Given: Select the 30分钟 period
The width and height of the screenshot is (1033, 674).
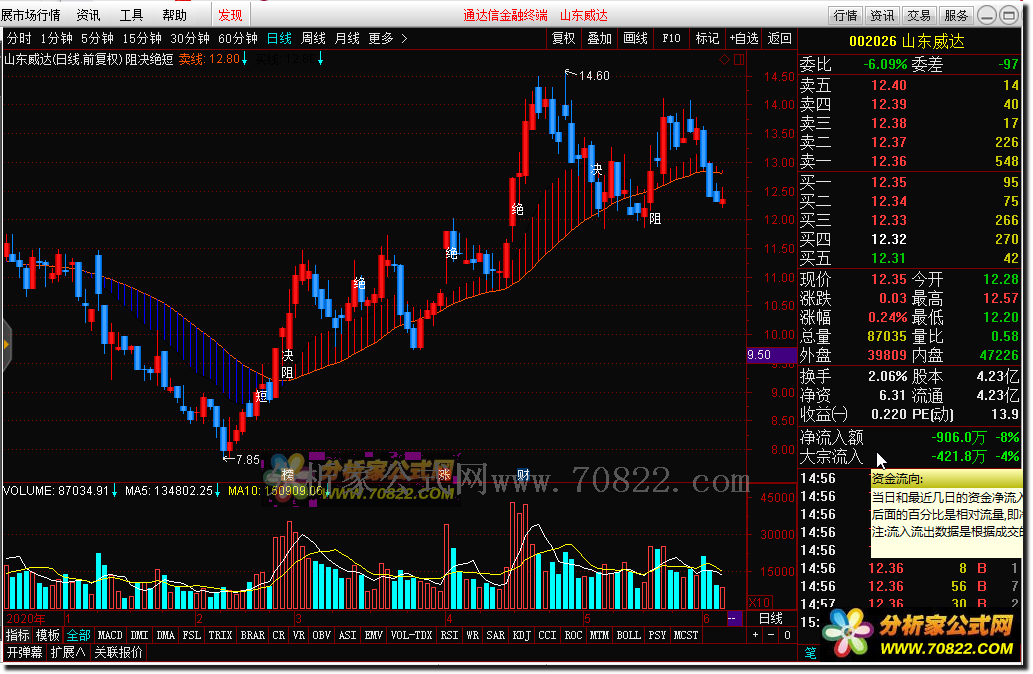Looking at the screenshot, I should coord(190,39).
